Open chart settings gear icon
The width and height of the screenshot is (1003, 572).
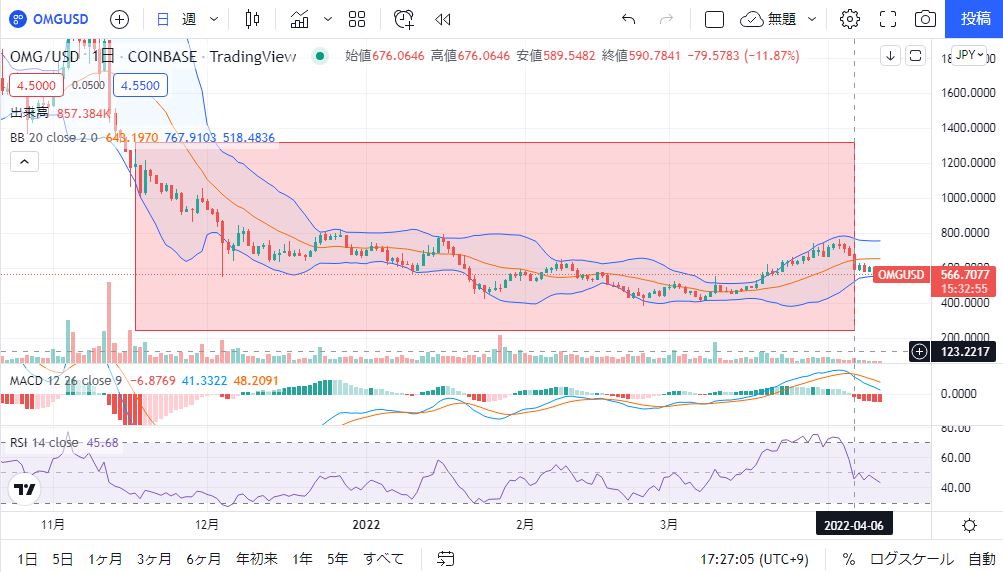(x=849, y=19)
